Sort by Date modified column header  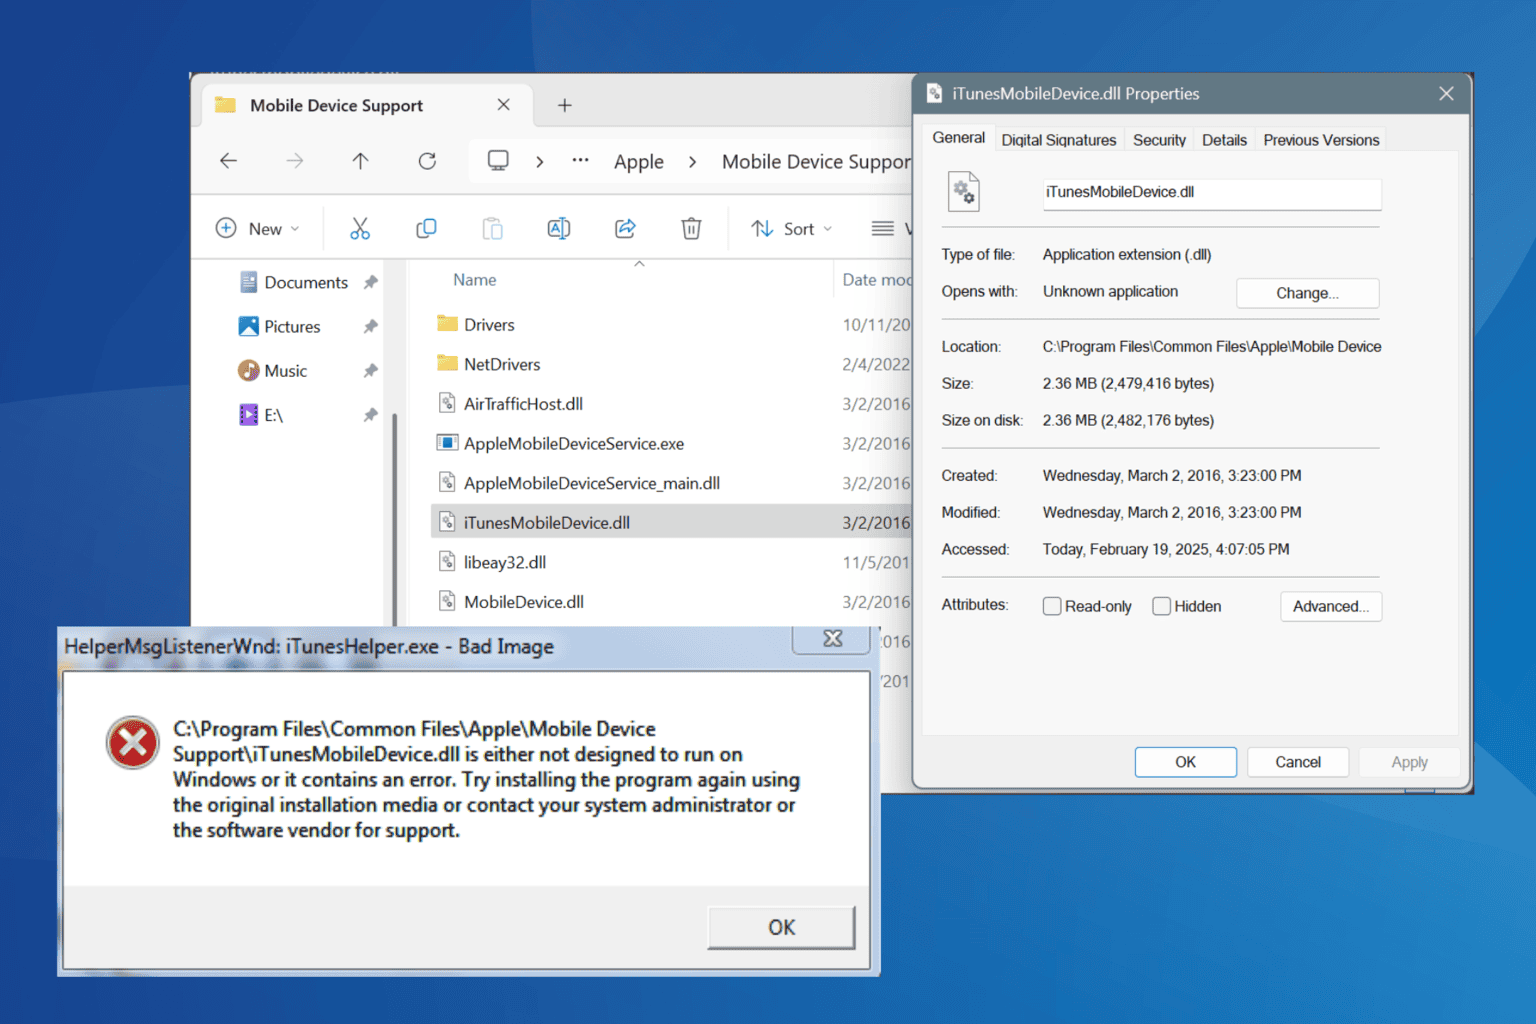point(876,280)
